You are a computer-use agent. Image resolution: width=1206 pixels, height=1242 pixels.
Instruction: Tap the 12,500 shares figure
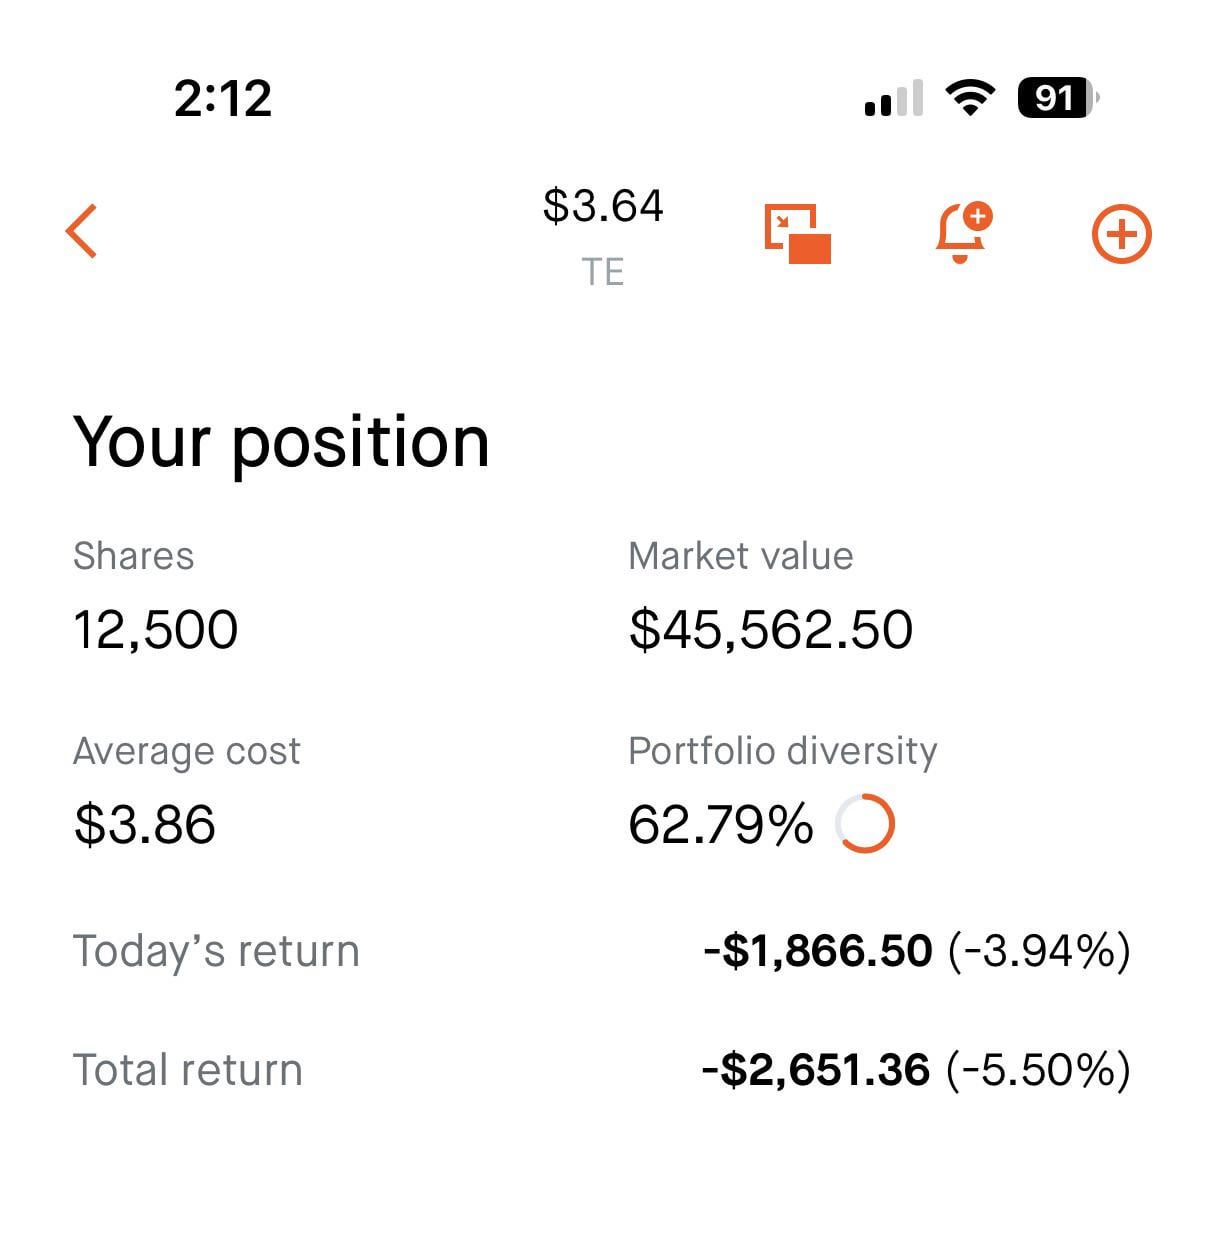156,630
